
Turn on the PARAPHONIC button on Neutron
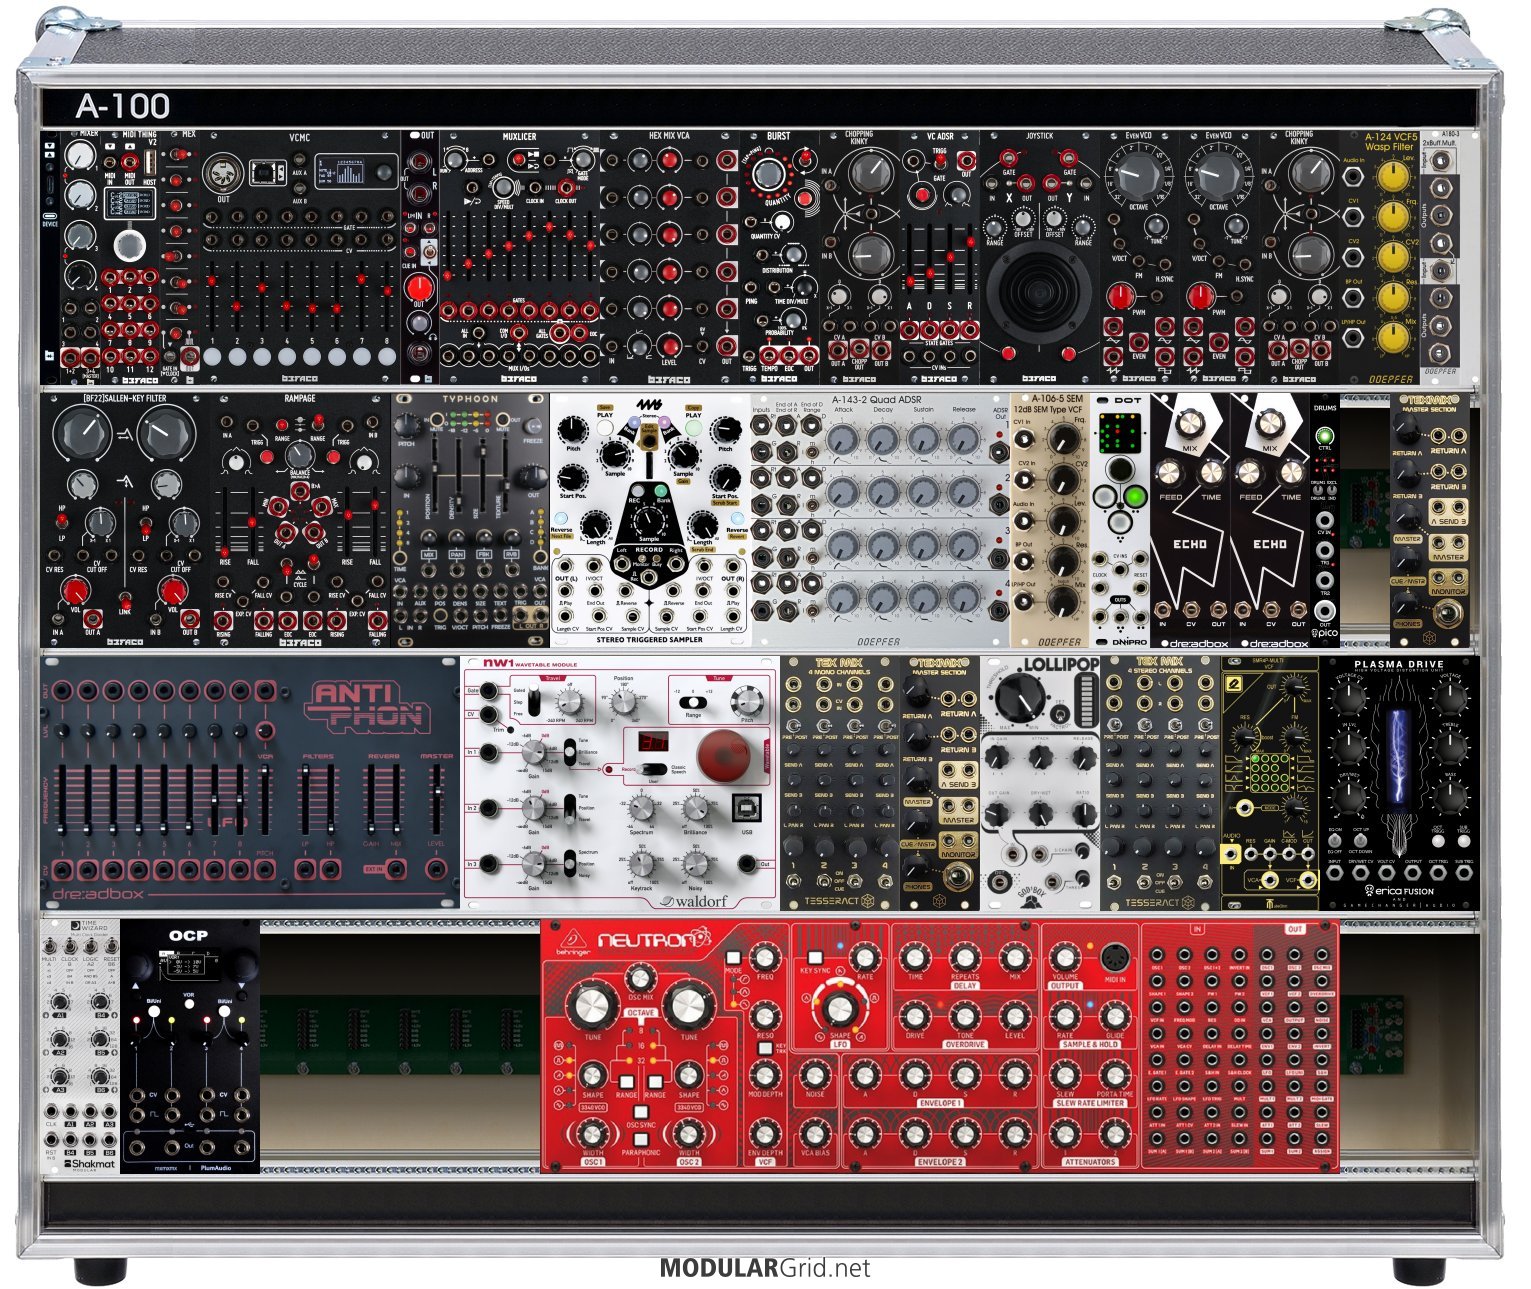pyautogui.click(x=640, y=1139)
